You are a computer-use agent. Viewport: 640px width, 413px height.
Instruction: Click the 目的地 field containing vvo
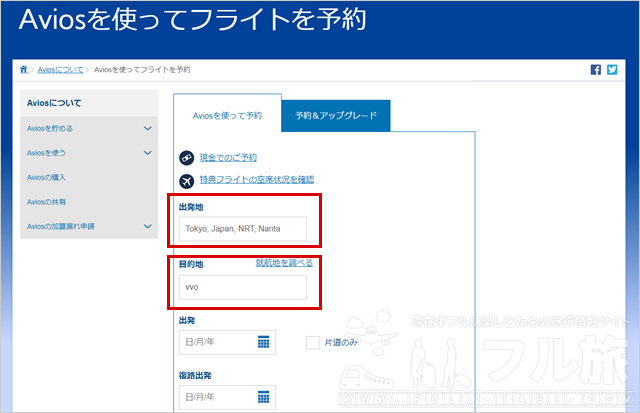click(243, 287)
